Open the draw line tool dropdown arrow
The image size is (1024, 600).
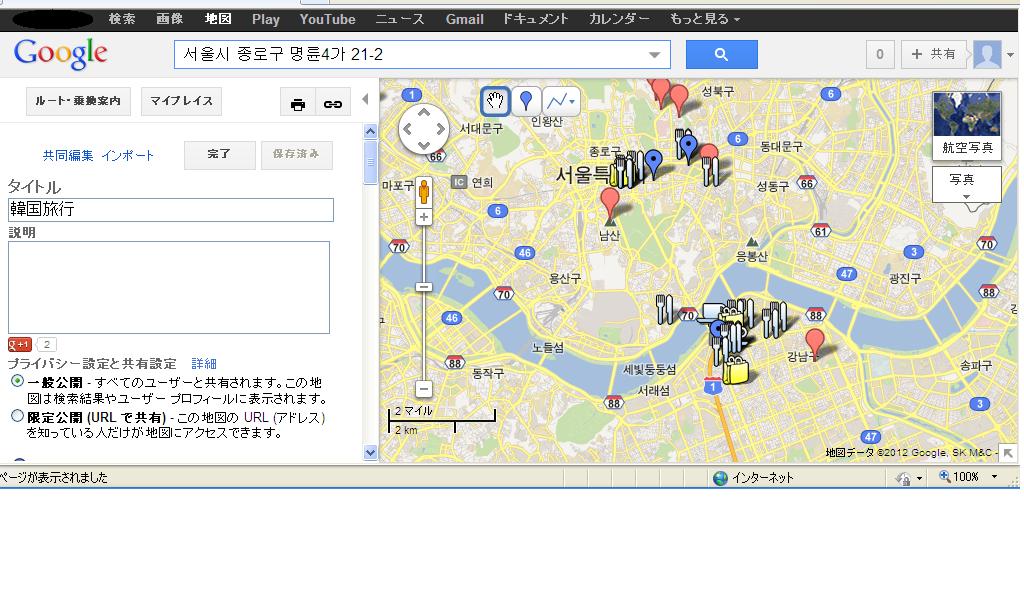click(573, 101)
